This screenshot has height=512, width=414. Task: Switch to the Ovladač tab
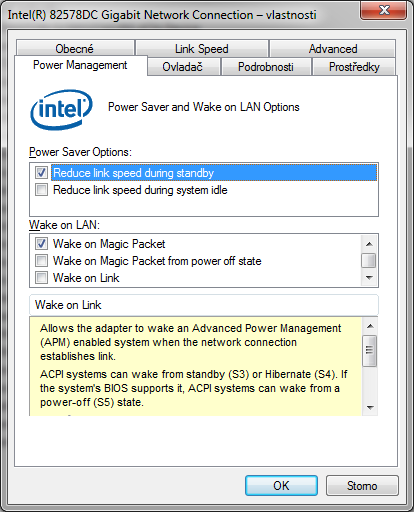184,67
